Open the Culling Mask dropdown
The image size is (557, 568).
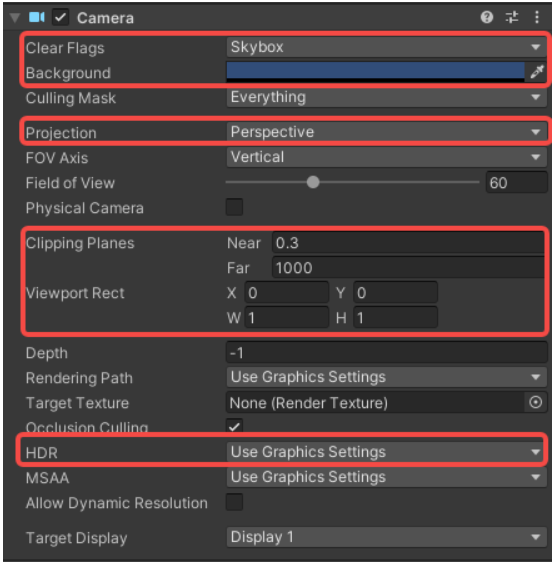(x=386, y=97)
